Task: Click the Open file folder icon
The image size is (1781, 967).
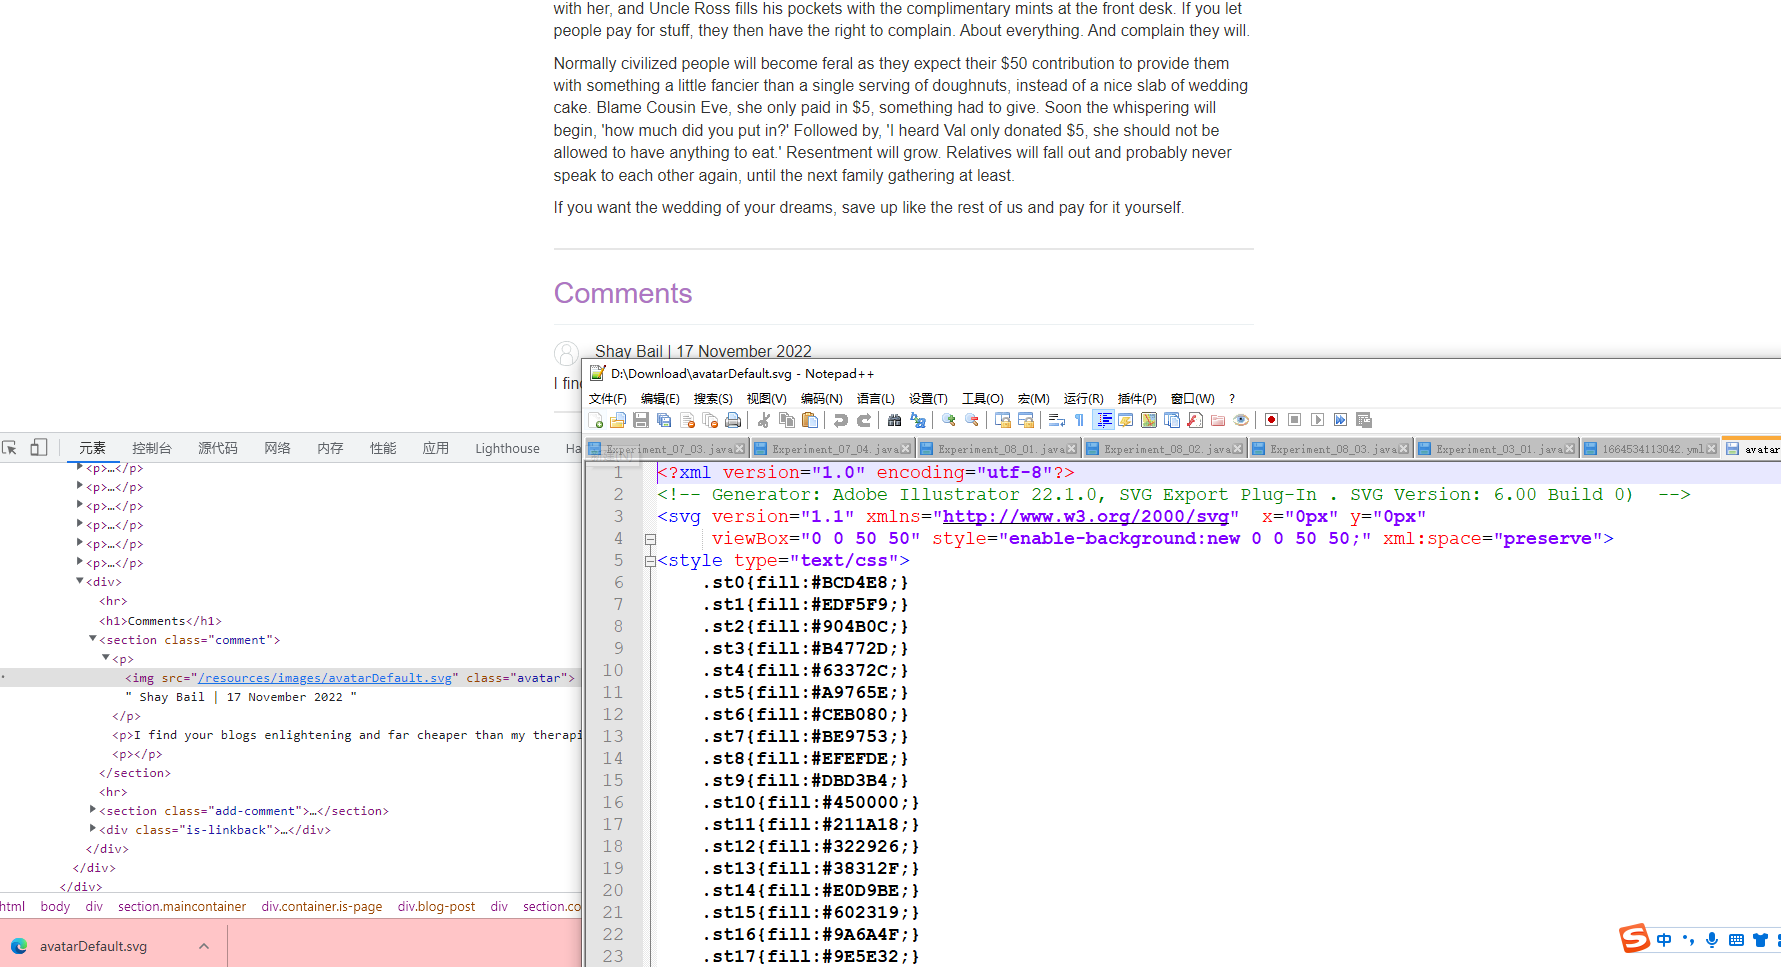Action: 618,420
